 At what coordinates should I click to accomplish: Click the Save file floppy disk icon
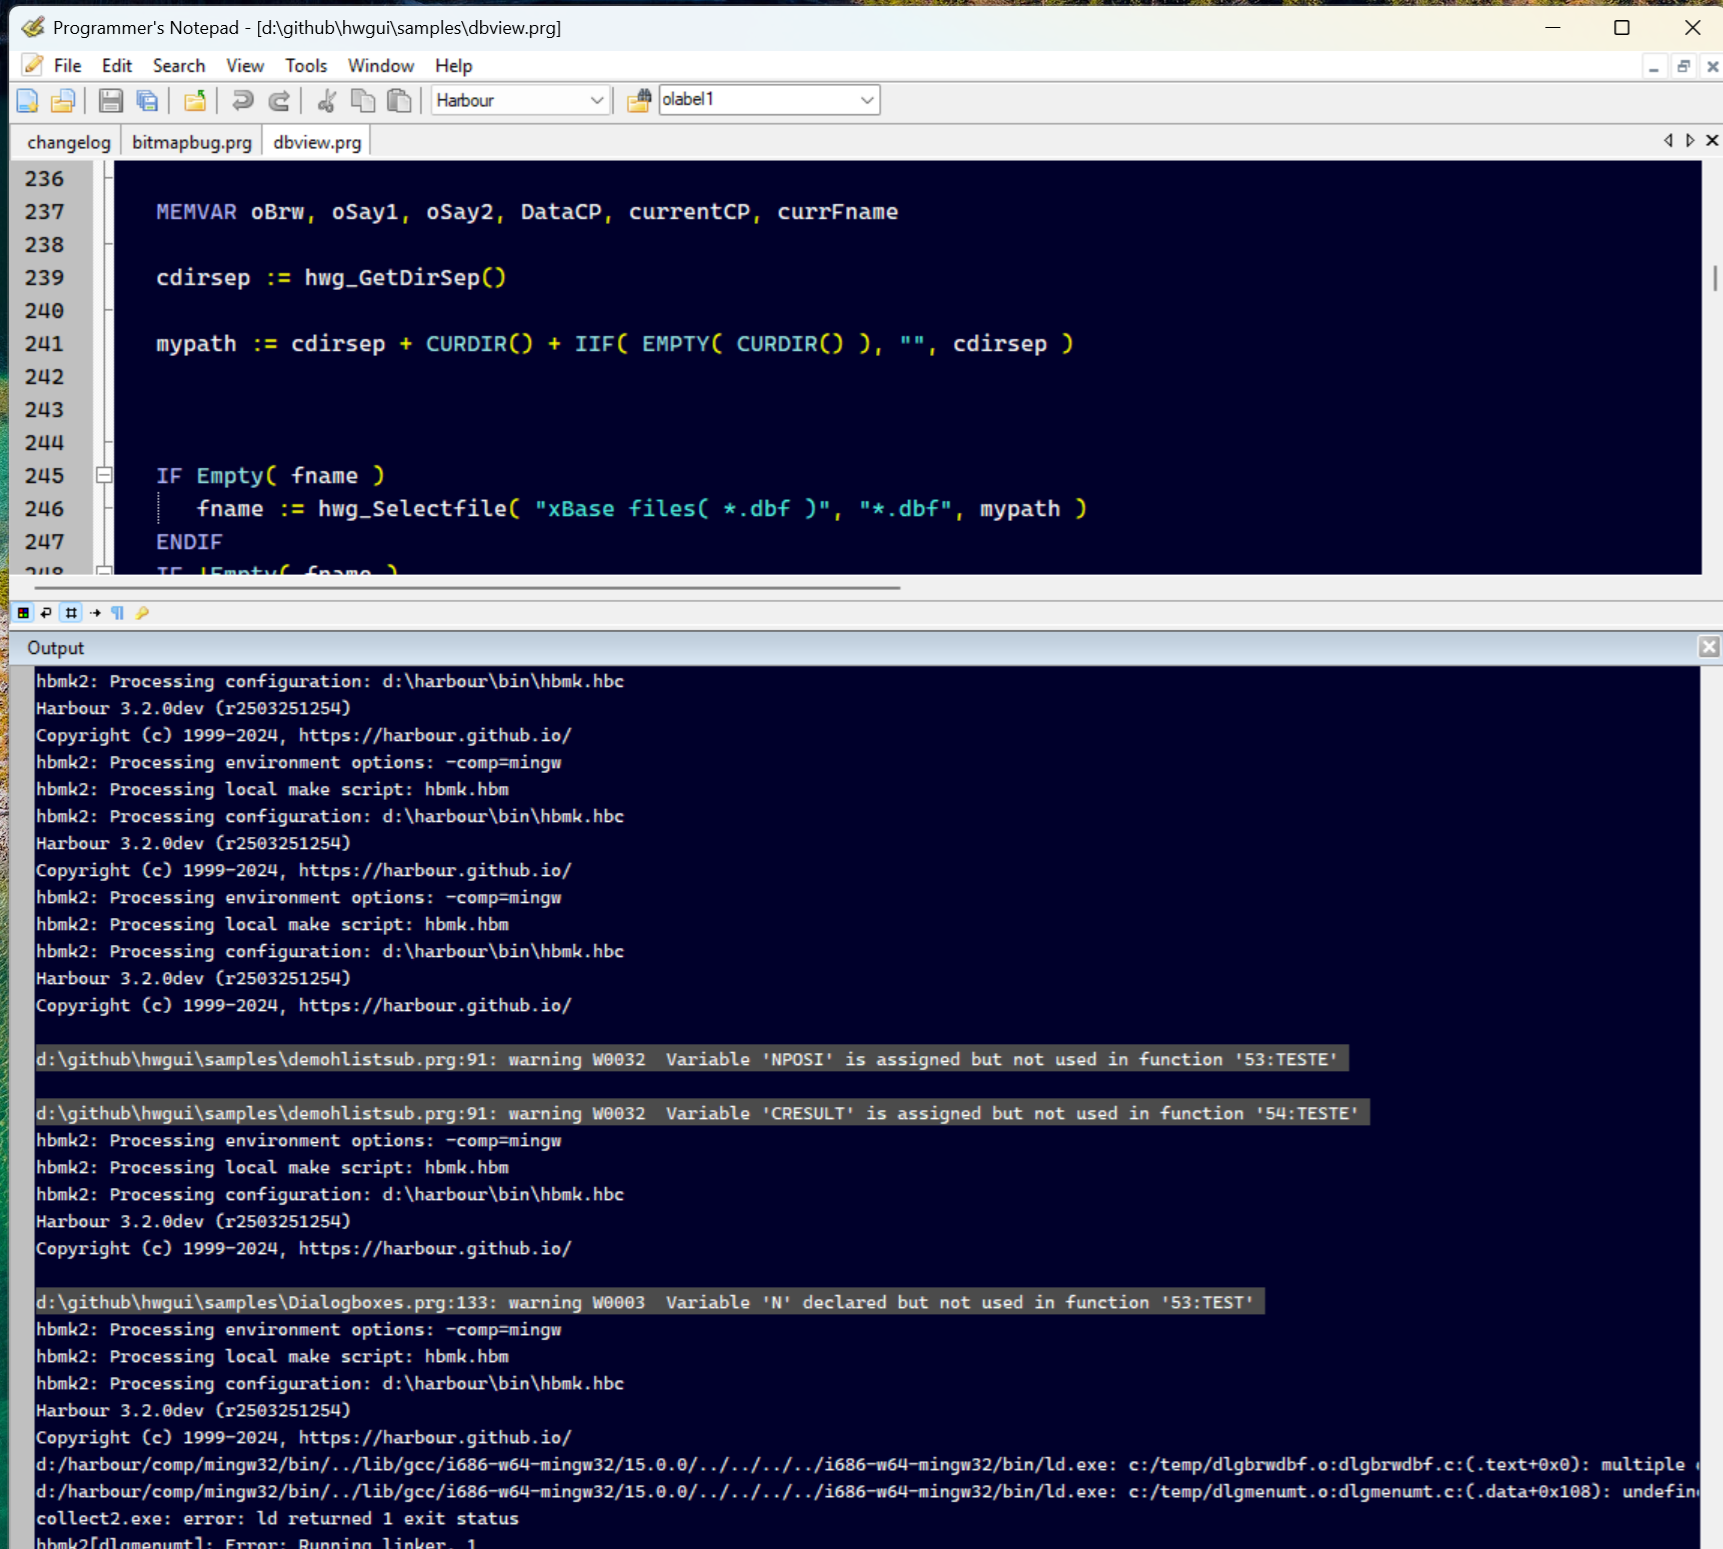coord(111,100)
